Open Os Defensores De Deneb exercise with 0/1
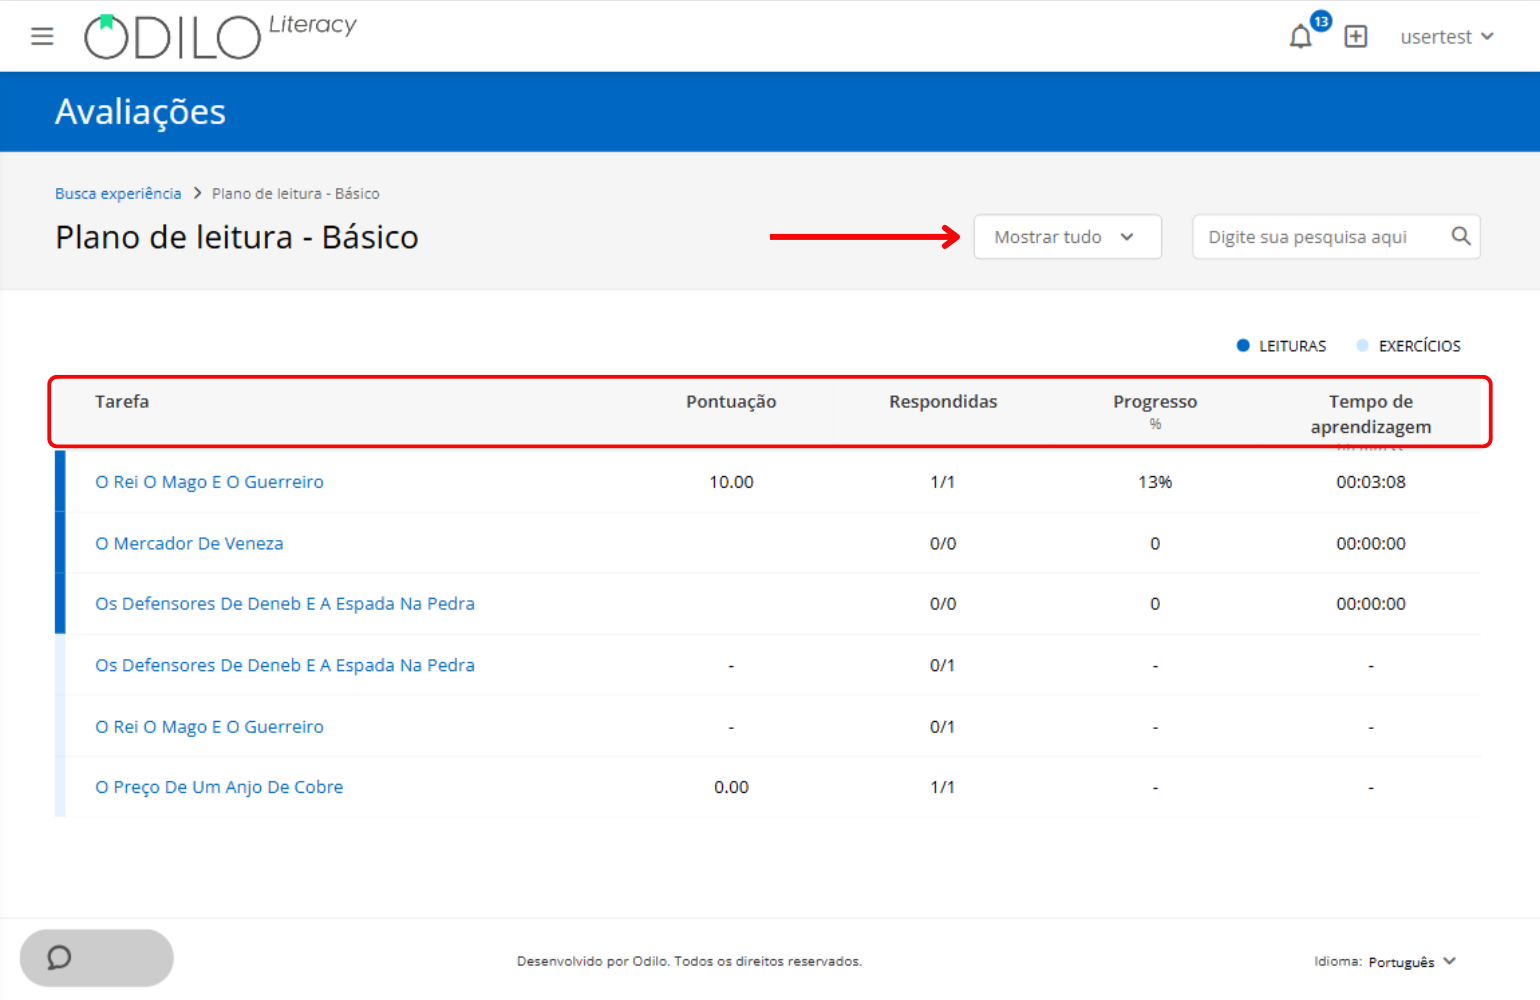Screen dimensions: 1540x1000 tap(285, 666)
